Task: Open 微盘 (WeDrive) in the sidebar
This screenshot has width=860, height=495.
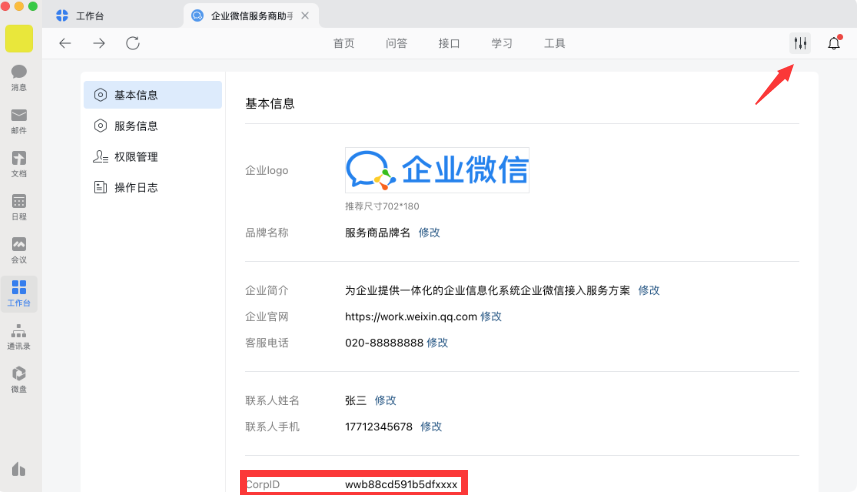Action: pos(19,378)
